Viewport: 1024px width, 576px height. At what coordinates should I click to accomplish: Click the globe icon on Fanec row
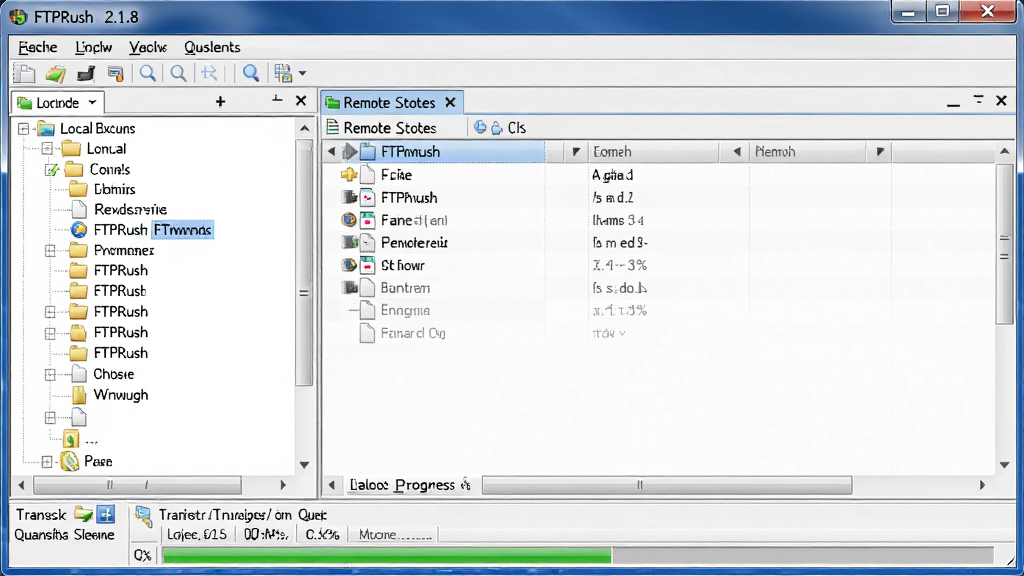[349, 220]
